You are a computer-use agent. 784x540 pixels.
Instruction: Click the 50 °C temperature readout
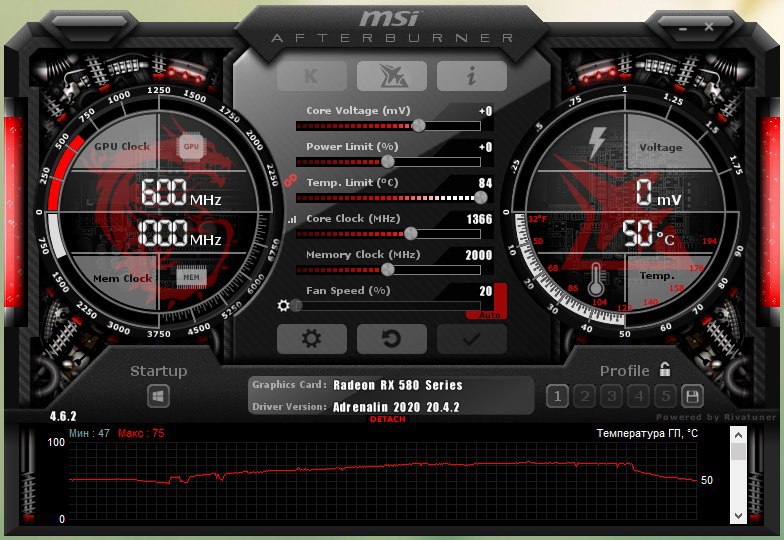[648, 234]
